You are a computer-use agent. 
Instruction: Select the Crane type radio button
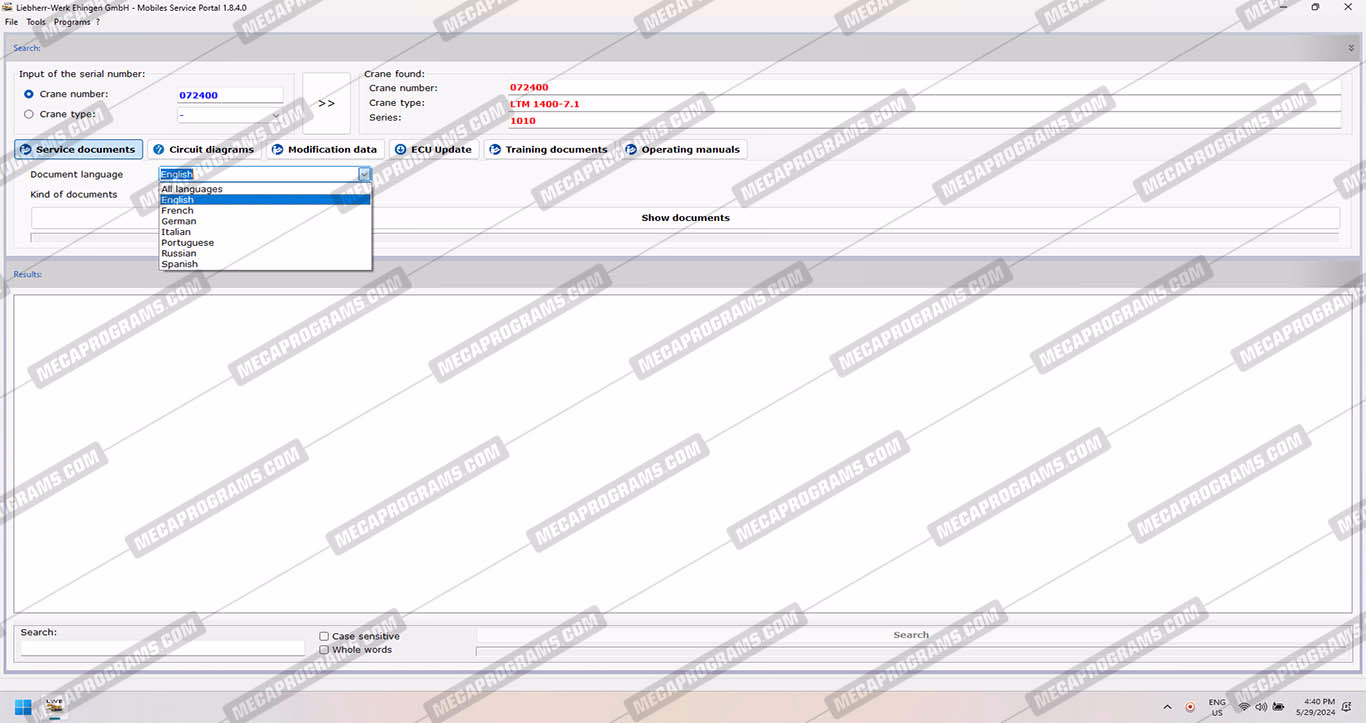(29, 114)
